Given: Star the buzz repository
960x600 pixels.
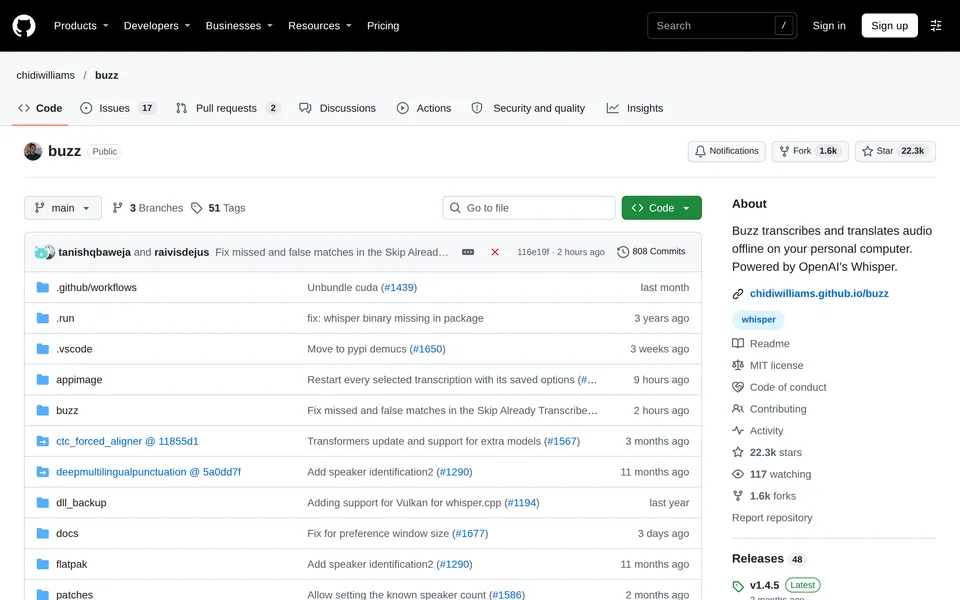Looking at the screenshot, I should coord(894,151).
